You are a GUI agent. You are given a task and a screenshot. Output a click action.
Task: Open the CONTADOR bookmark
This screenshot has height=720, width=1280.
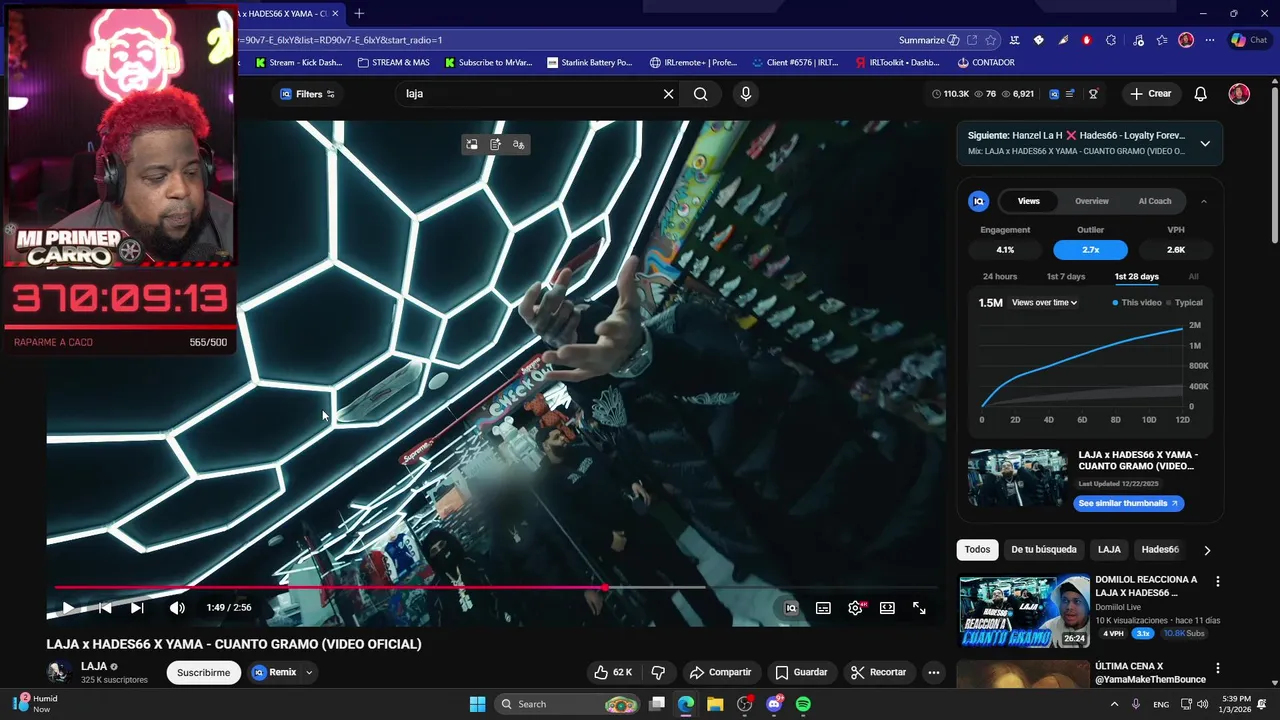[x=985, y=62]
